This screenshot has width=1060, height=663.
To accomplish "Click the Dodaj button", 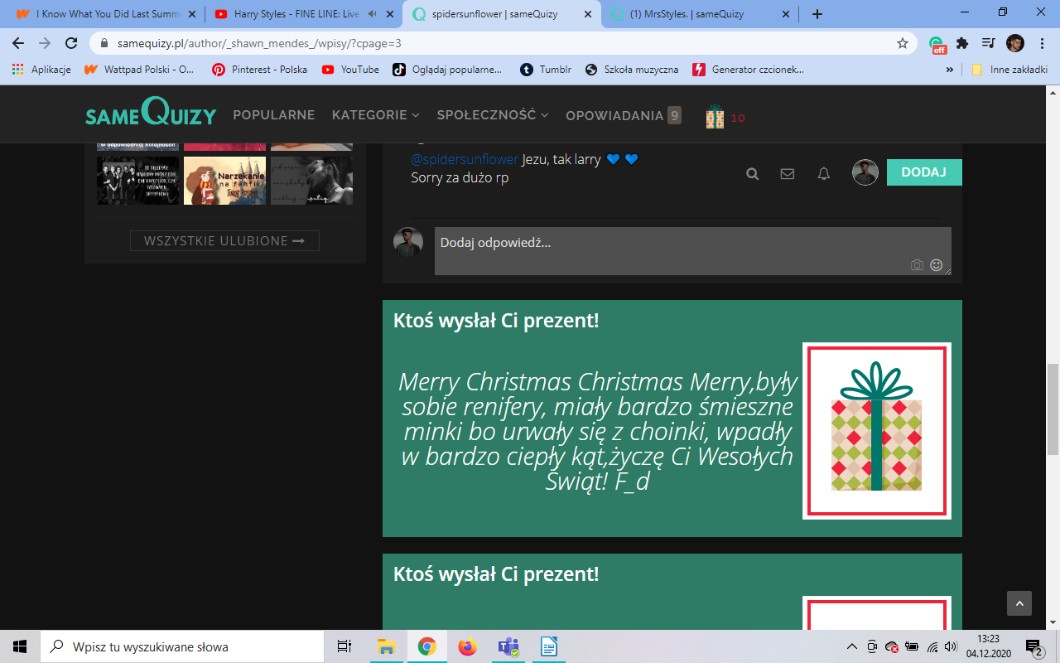I will tap(923, 172).
